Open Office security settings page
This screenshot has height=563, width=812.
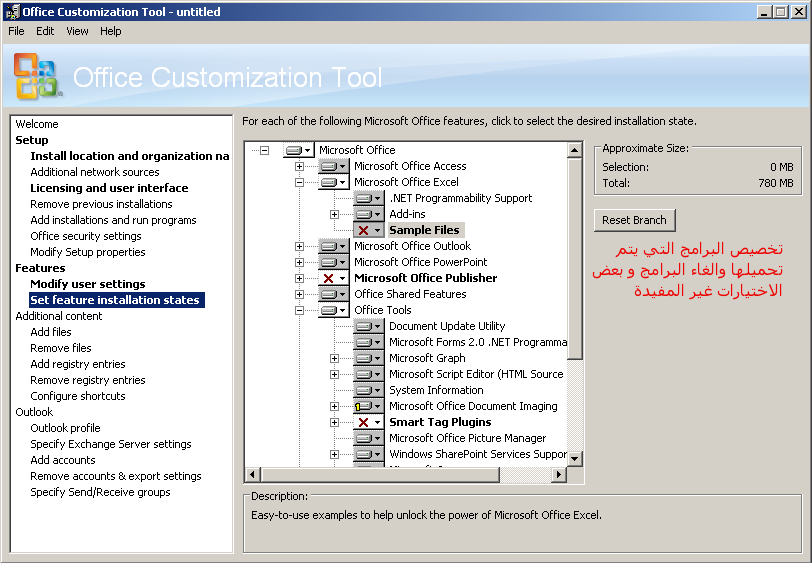[86, 236]
